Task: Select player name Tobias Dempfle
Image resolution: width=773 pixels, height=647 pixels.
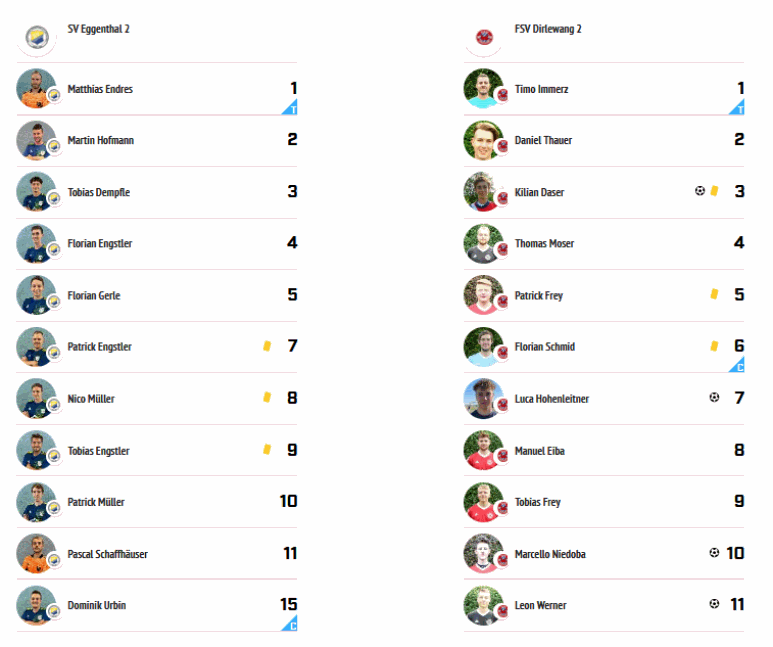Action: pos(99,192)
